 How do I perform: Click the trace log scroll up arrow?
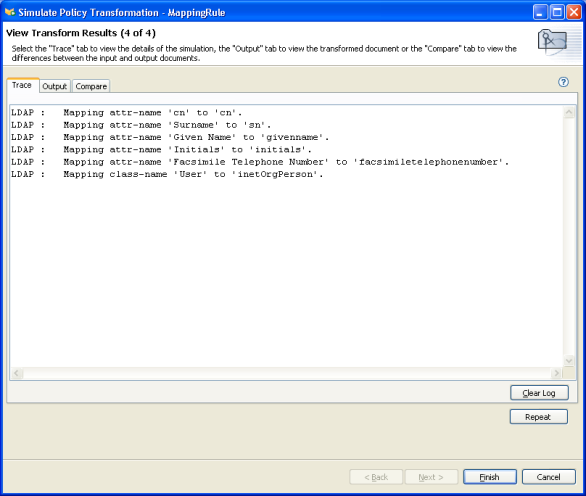pos(569,112)
